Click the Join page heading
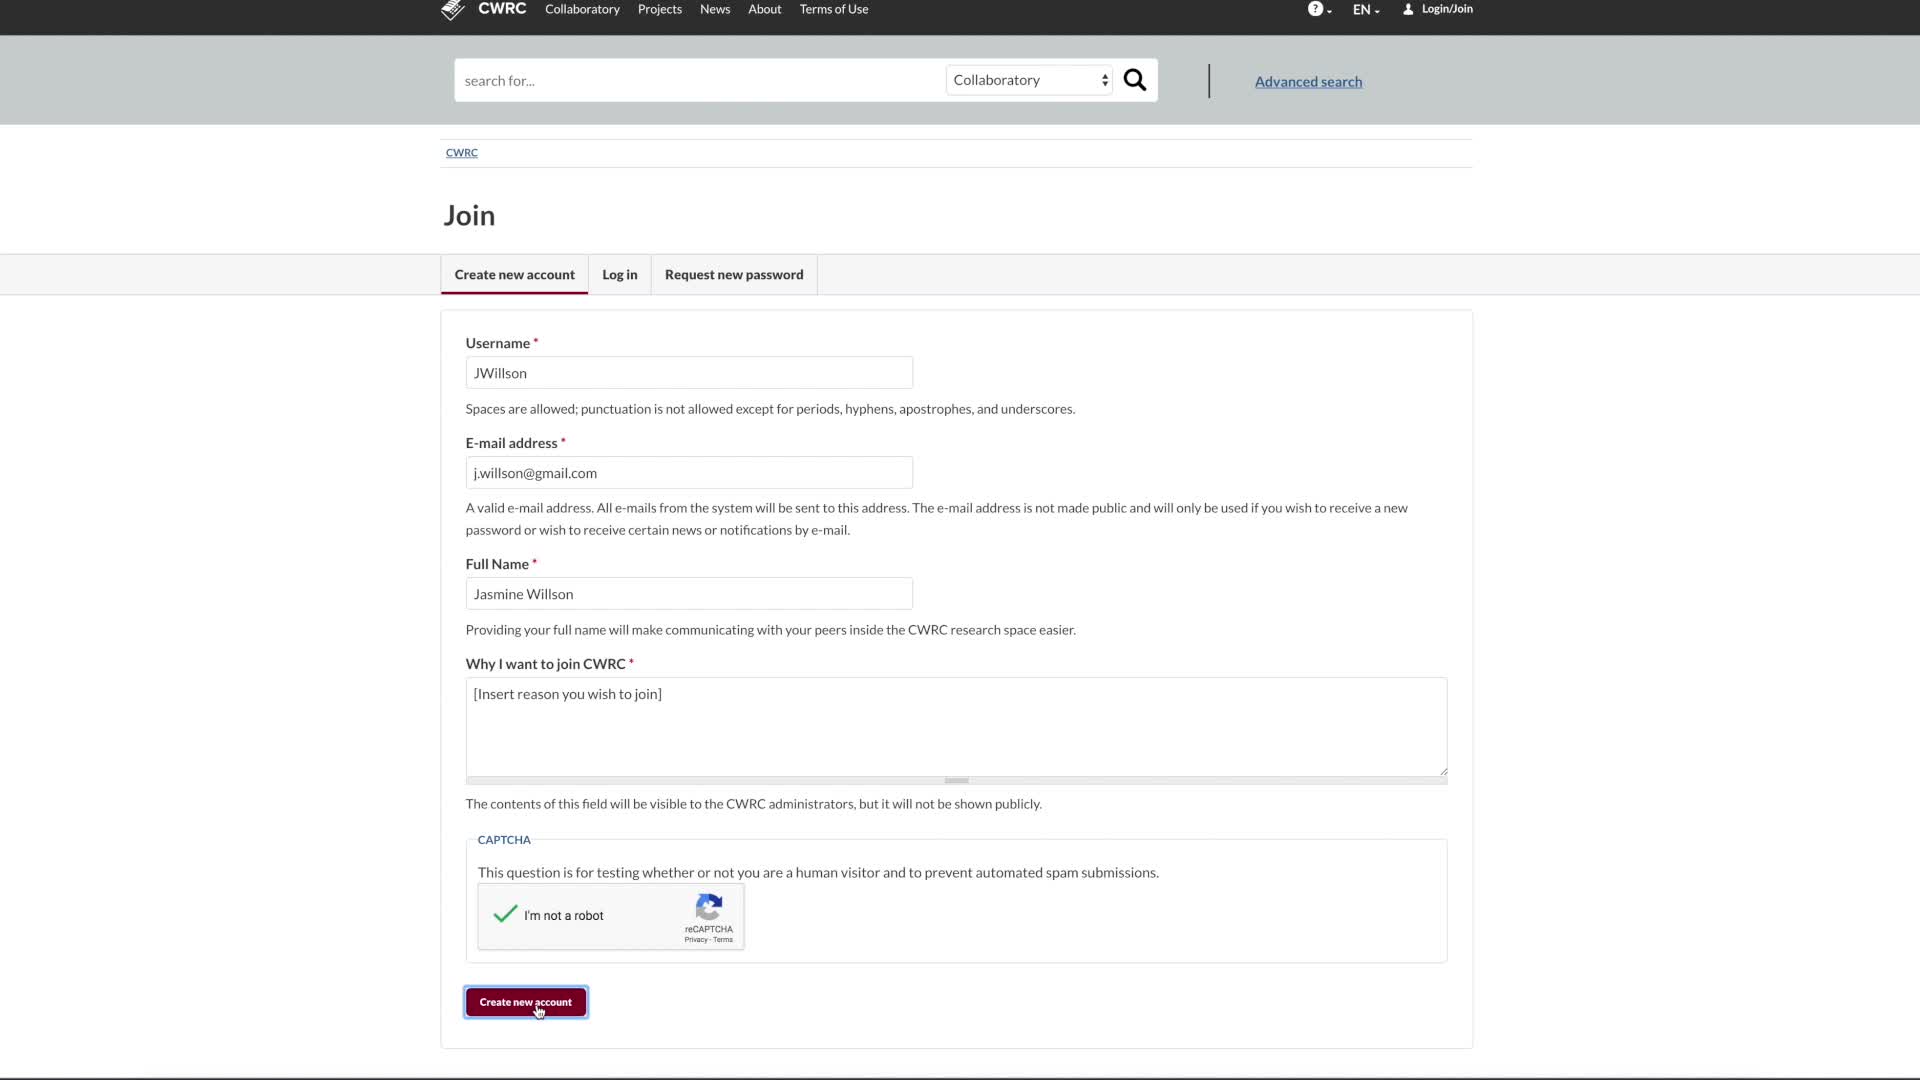 pos(469,216)
